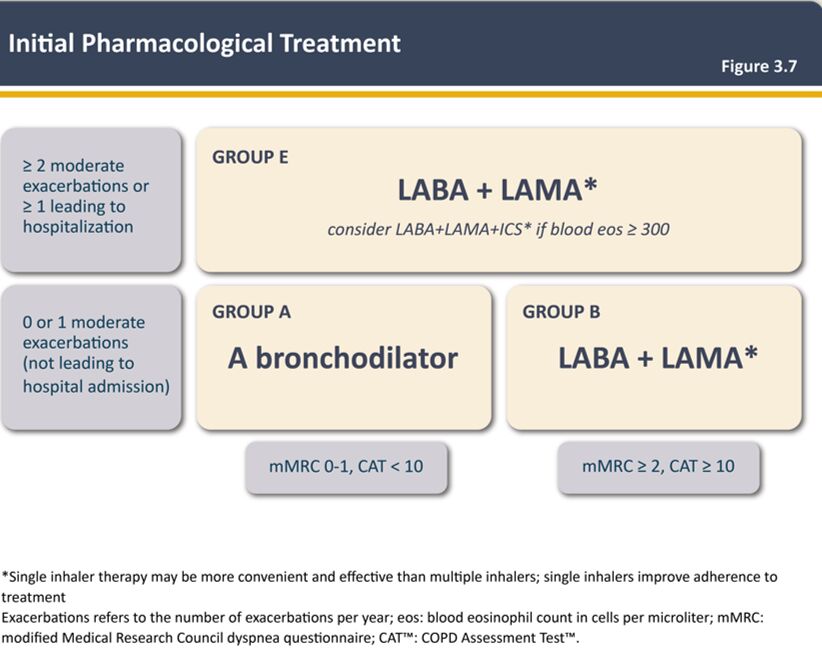Select the "0 or 1 moderate exacerbations" box
Viewport: 822px width, 651px height.
click(92, 355)
